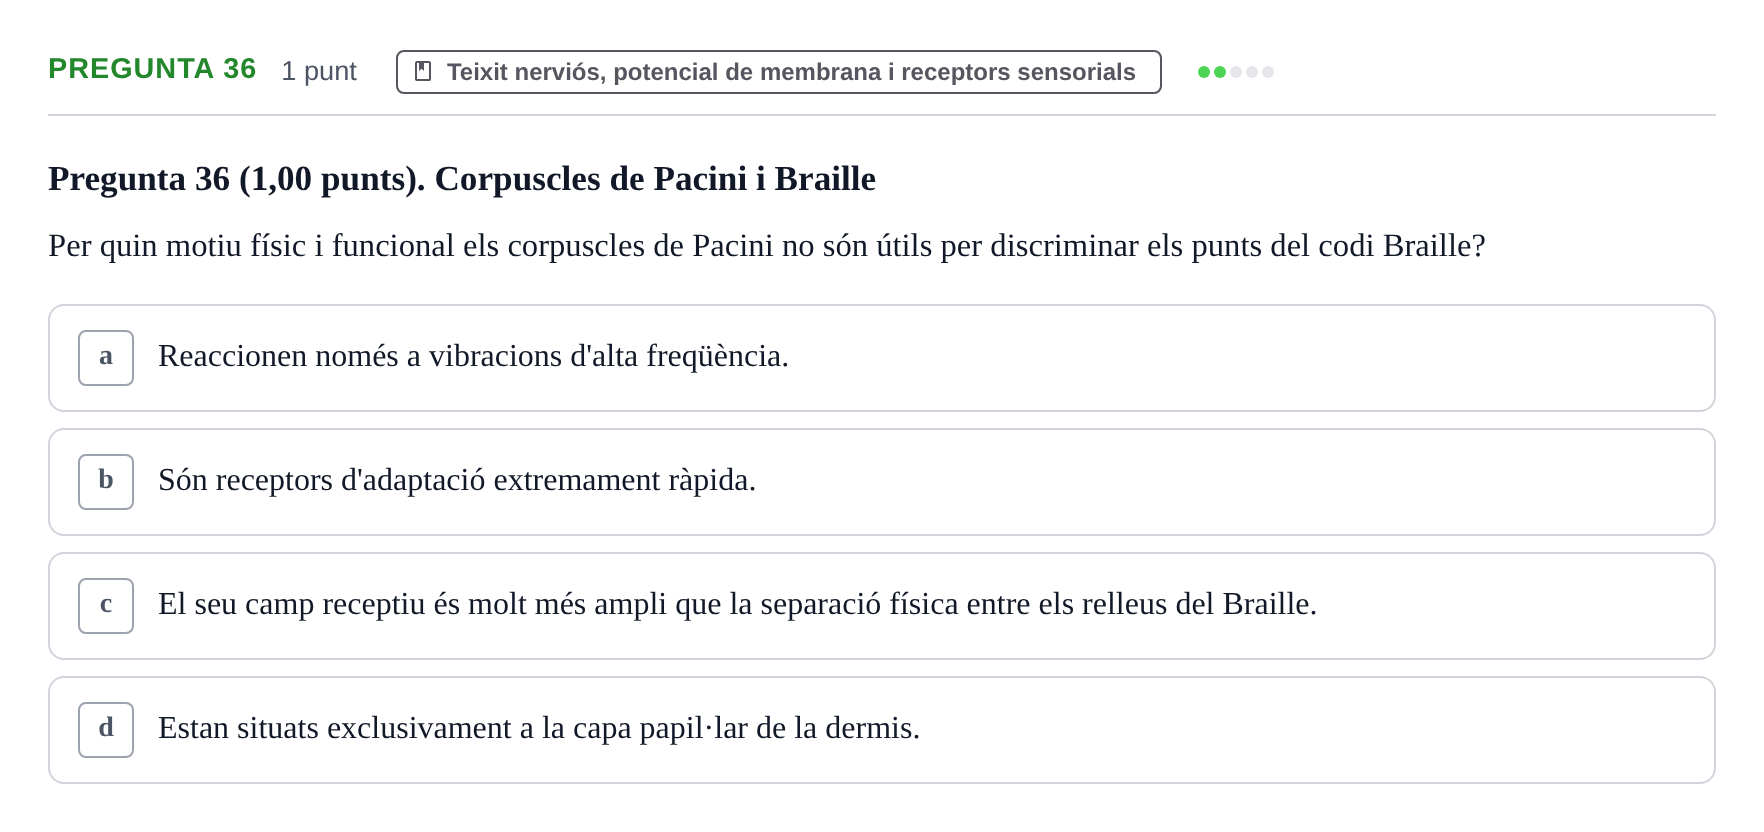Click the '1 punt' score label

[319, 71]
